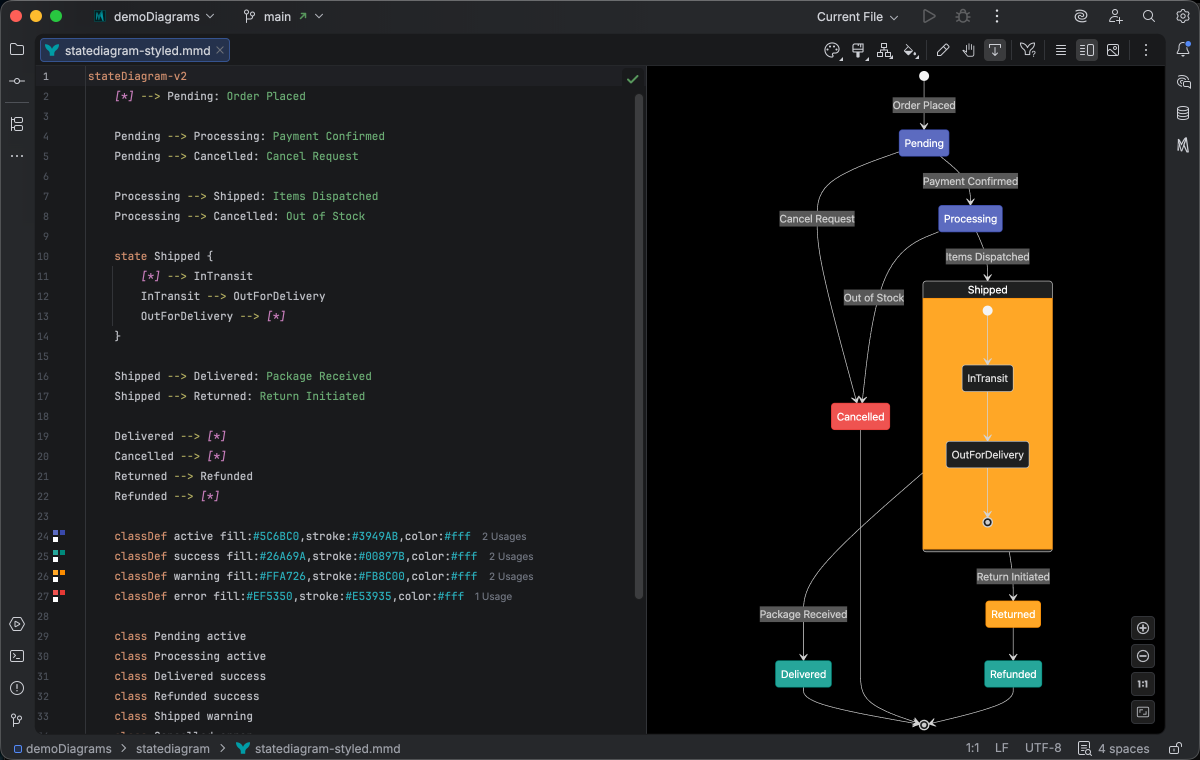
Task: Open the Problems tool window
Action: (17, 688)
